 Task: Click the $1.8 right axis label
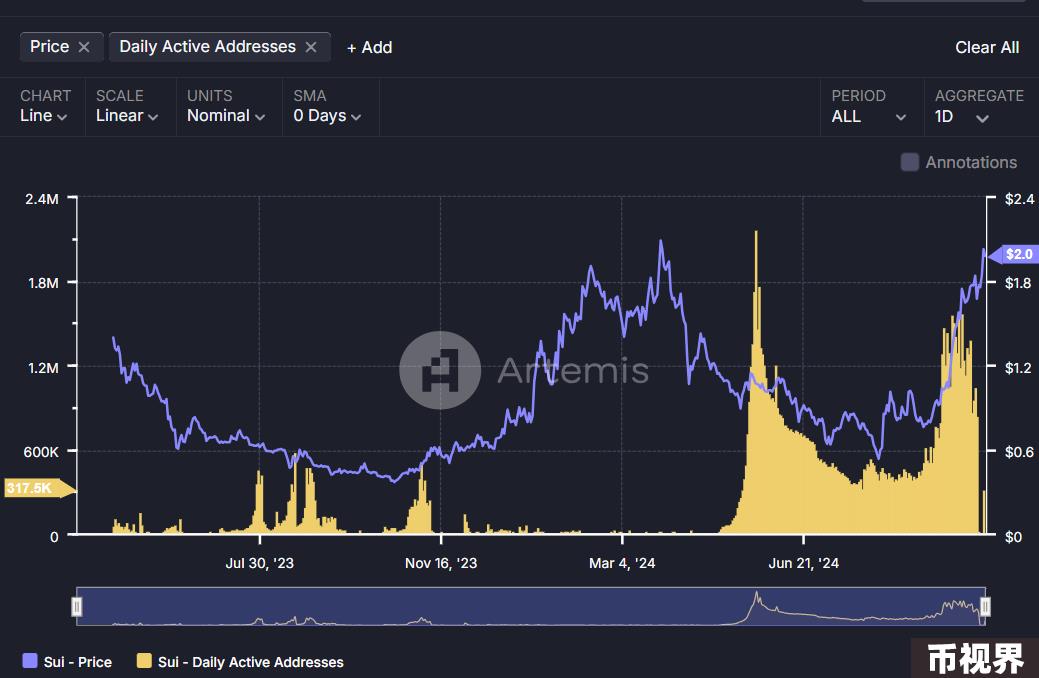pos(1018,283)
